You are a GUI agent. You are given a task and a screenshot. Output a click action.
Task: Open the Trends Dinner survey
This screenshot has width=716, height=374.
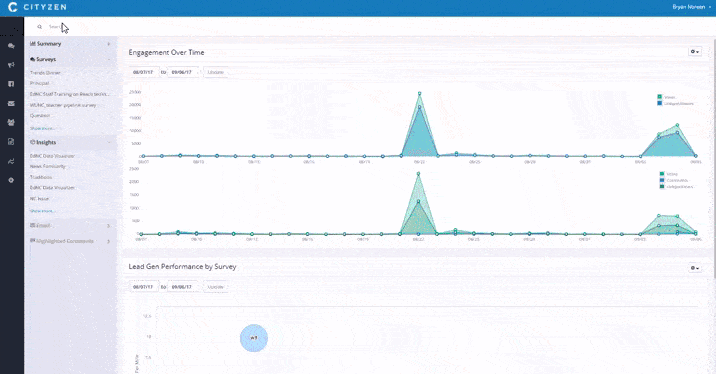coord(45,73)
